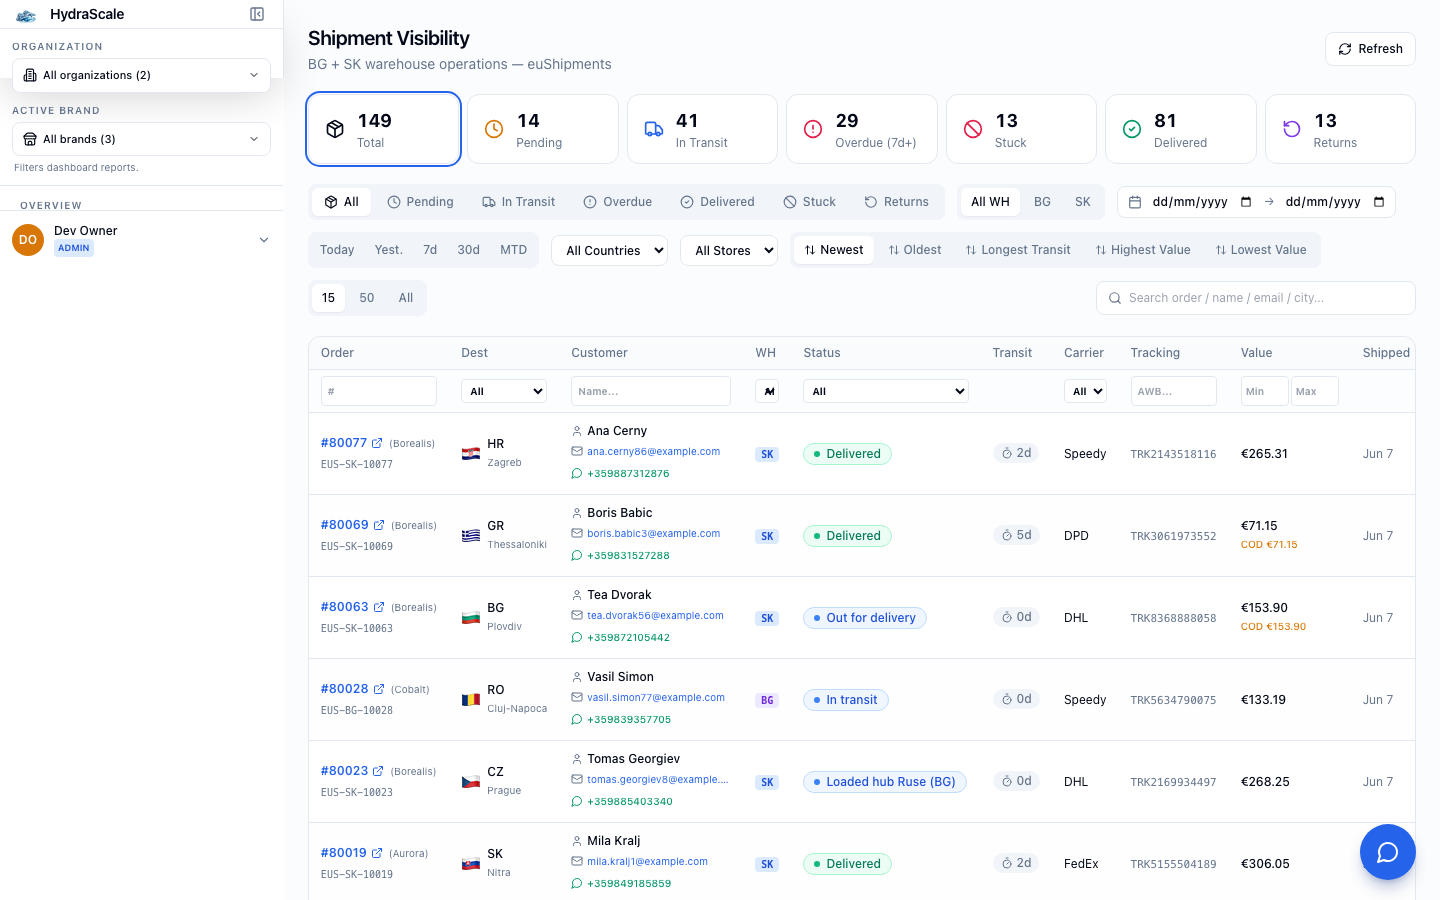Open the Status column filter dropdown

coord(886,391)
